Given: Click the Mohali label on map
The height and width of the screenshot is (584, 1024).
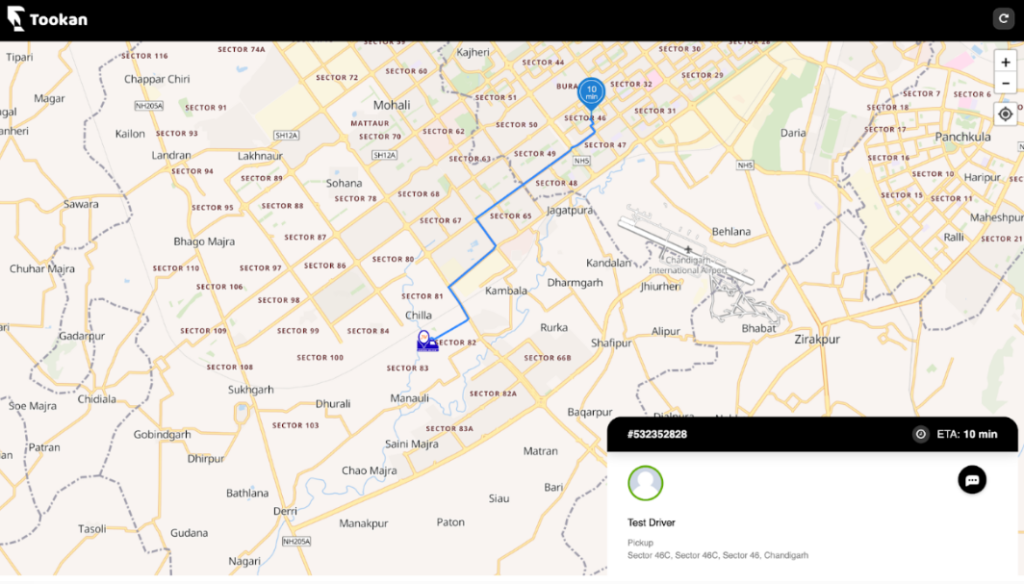Looking at the screenshot, I should [x=392, y=105].
